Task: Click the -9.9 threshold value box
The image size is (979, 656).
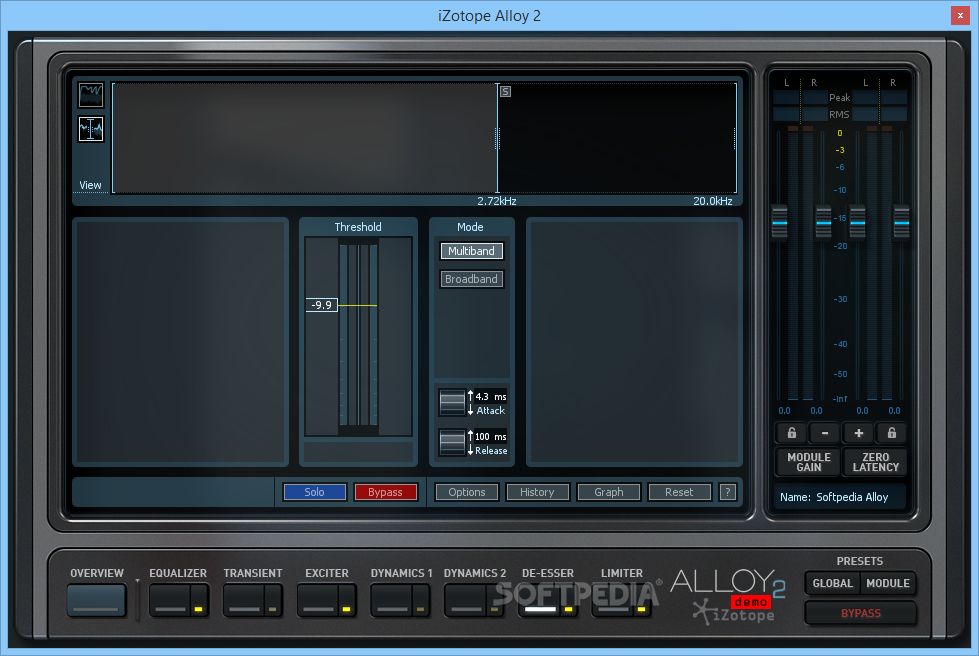Action: point(322,305)
